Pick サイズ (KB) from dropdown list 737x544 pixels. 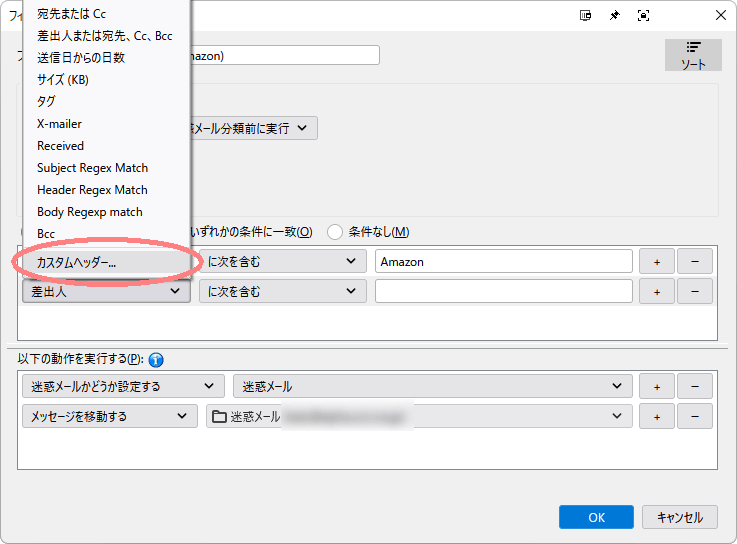[107, 79]
